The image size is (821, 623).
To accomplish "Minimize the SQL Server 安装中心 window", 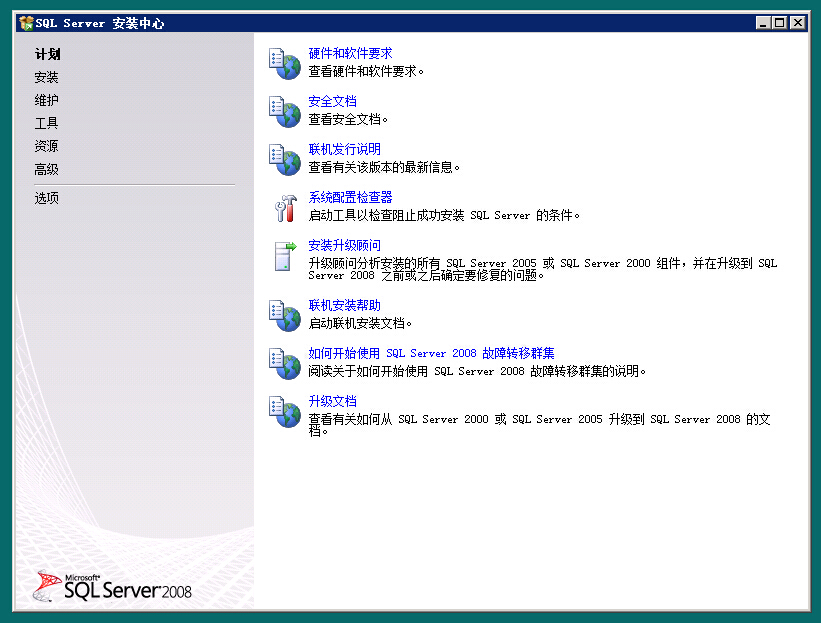I will pos(764,23).
